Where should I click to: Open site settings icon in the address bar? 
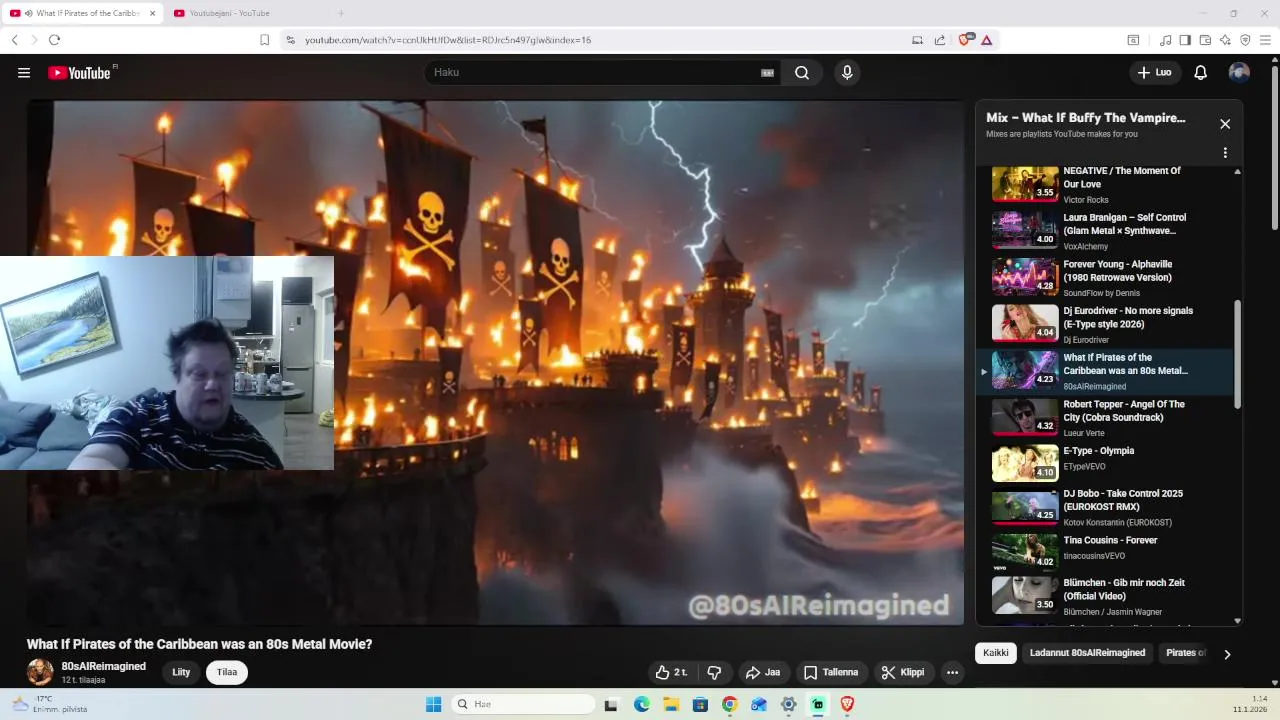(x=290, y=40)
